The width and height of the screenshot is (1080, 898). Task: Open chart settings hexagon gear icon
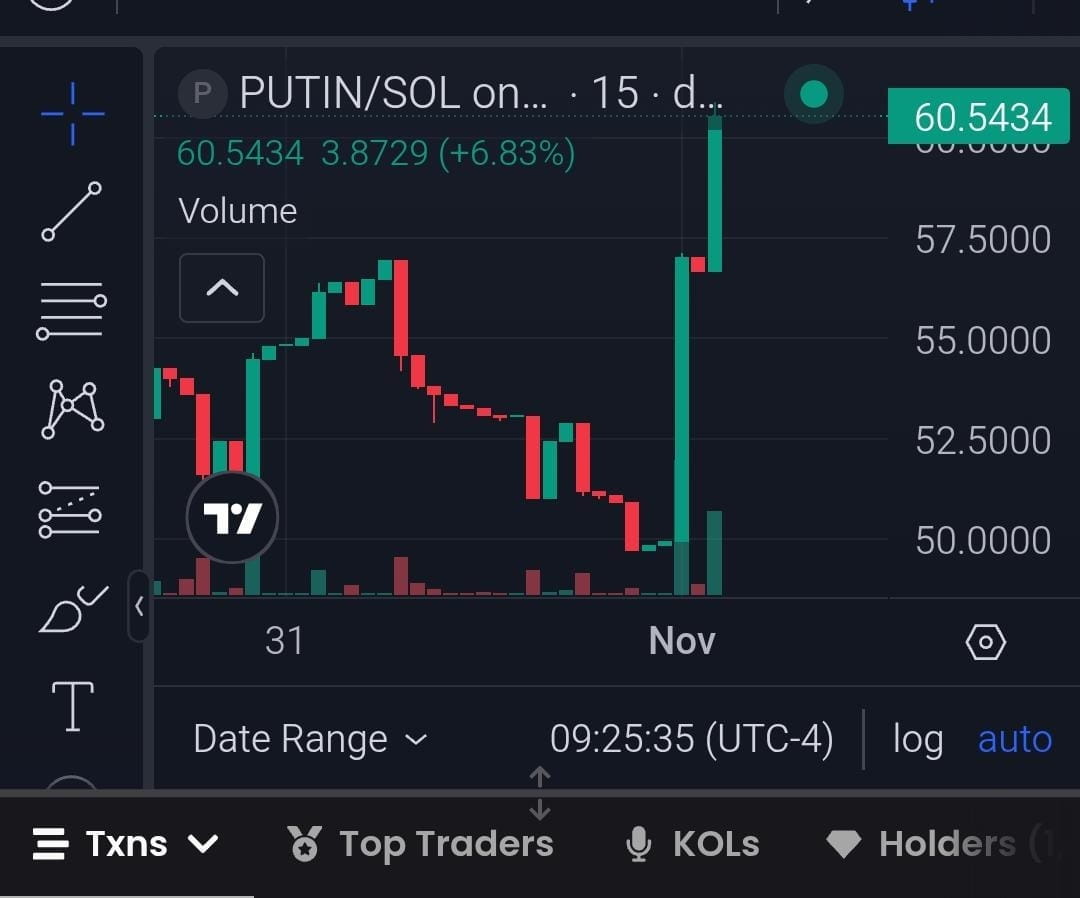coord(986,642)
